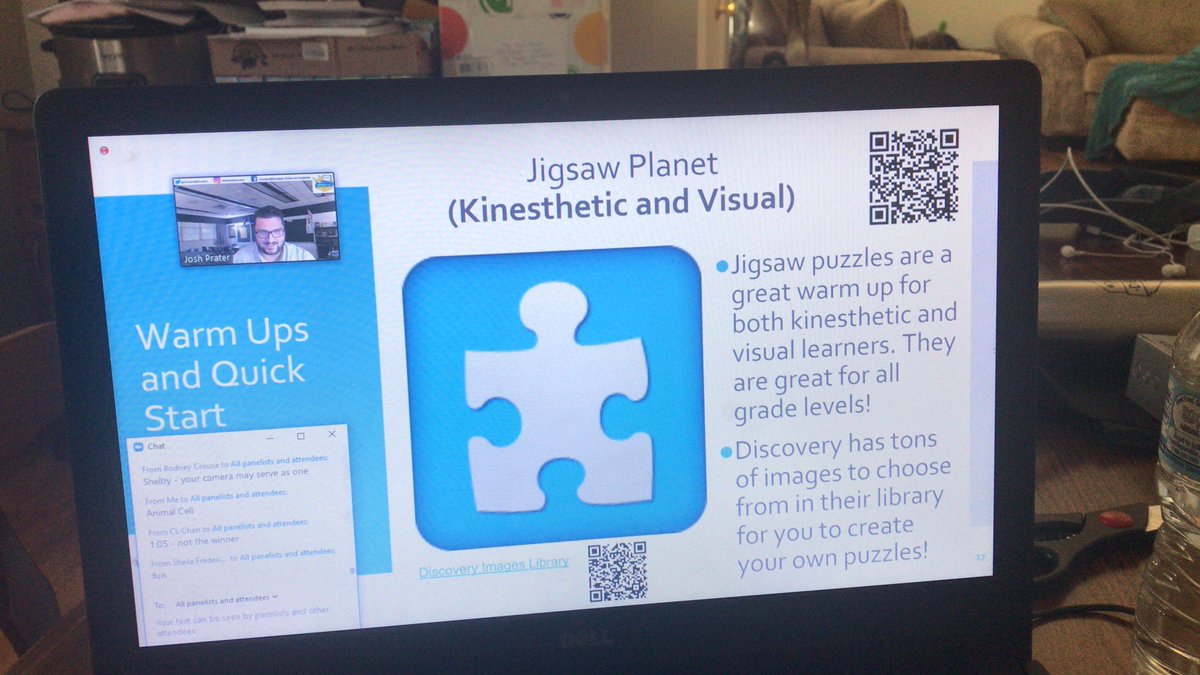Image resolution: width=1200 pixels, height=675 pixels.
Task: Click the 'Josh Prater' name label
Action: tap(207, 258)
